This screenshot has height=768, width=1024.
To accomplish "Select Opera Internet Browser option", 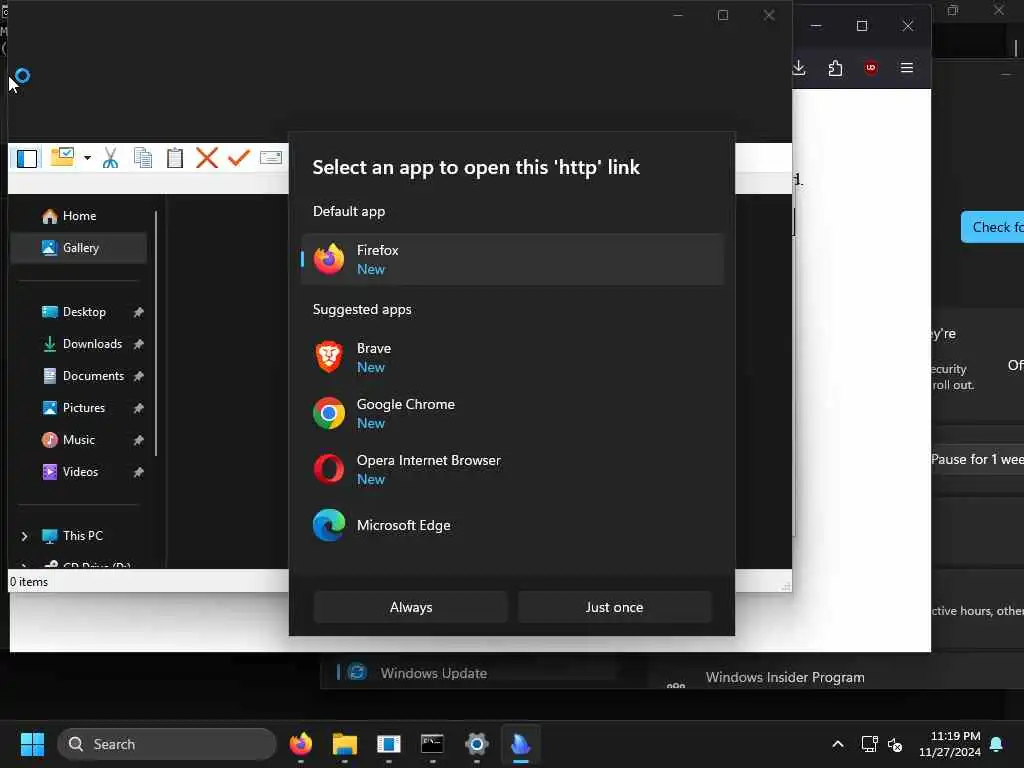I will pos(512,470).
